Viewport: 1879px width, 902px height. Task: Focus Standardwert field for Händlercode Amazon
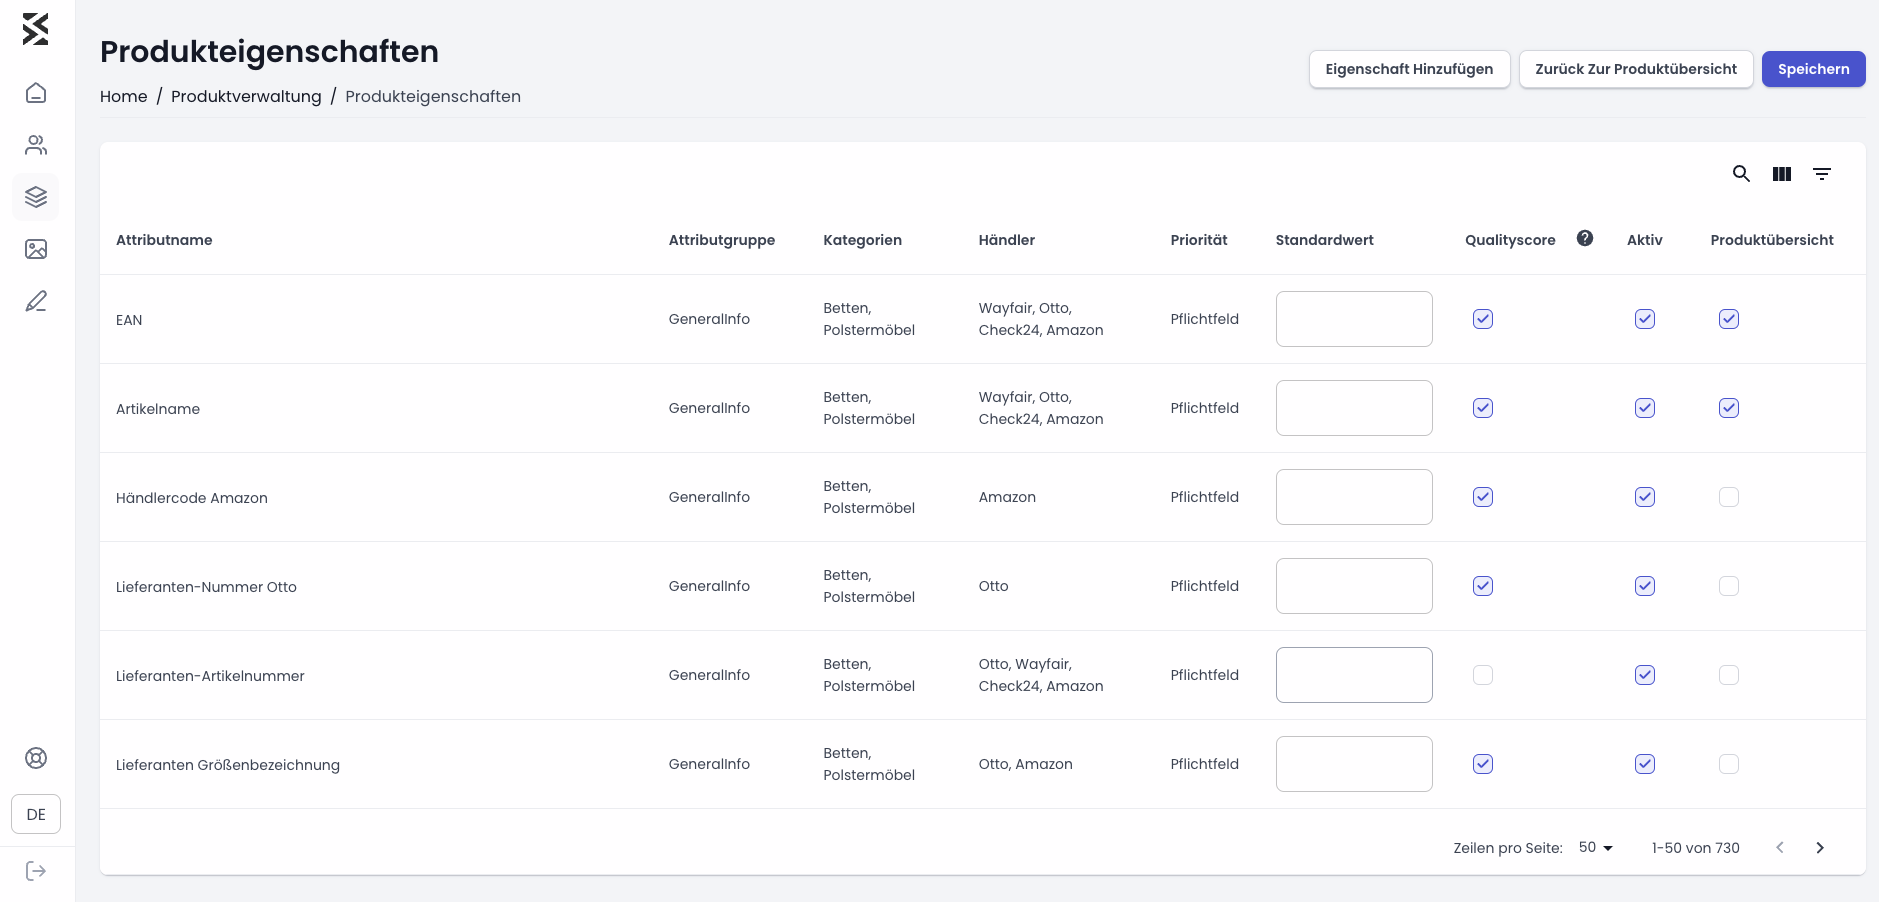tap(1354, 497)
